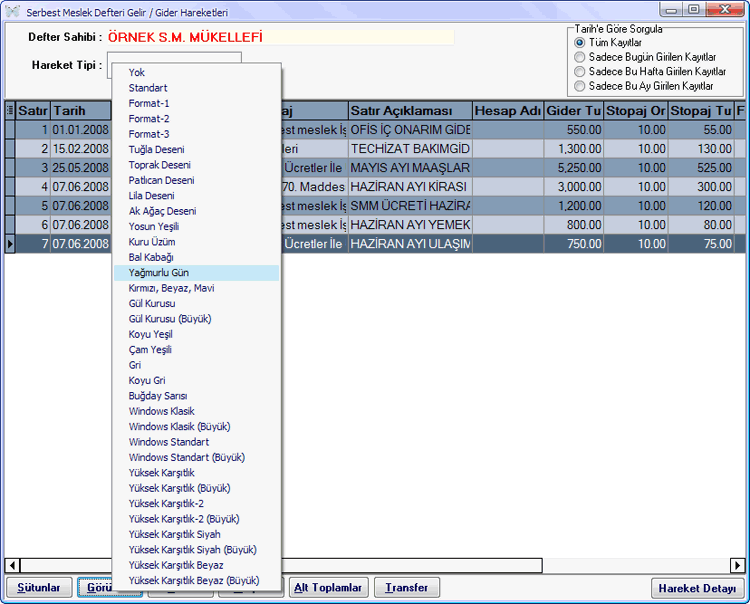This screenshot has width=750, height=604.
Task: Click Satır Açıklaması column header
Action: tap(410, 110)
